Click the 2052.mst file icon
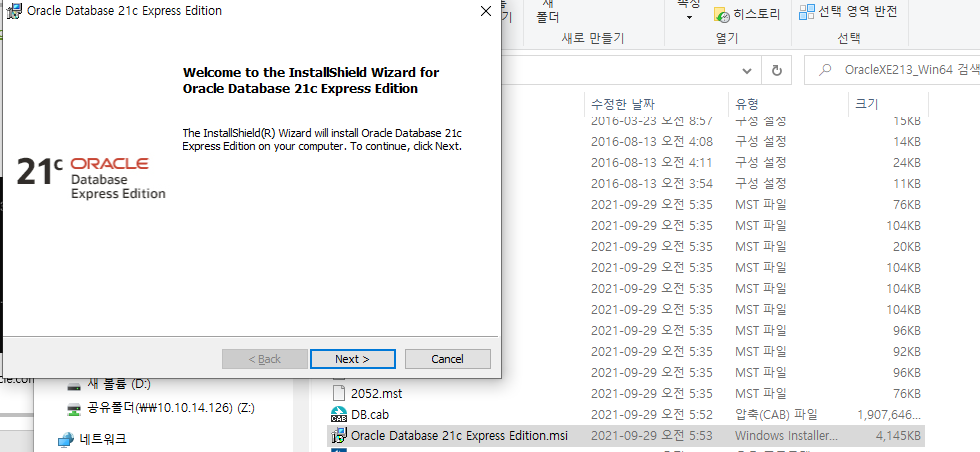This screenshot has height=452, width=980. tap(339, 393)
